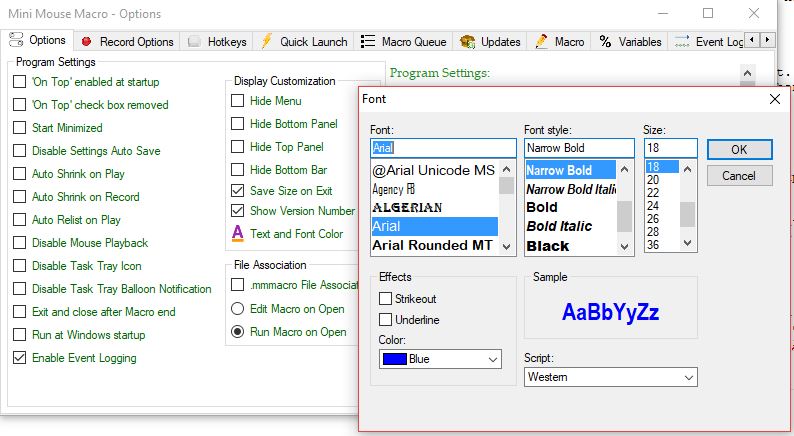Switch to the Macro Queue tab
Image resolution: width=794 pixels, height=436 pixels.
(x=404, y=42)
